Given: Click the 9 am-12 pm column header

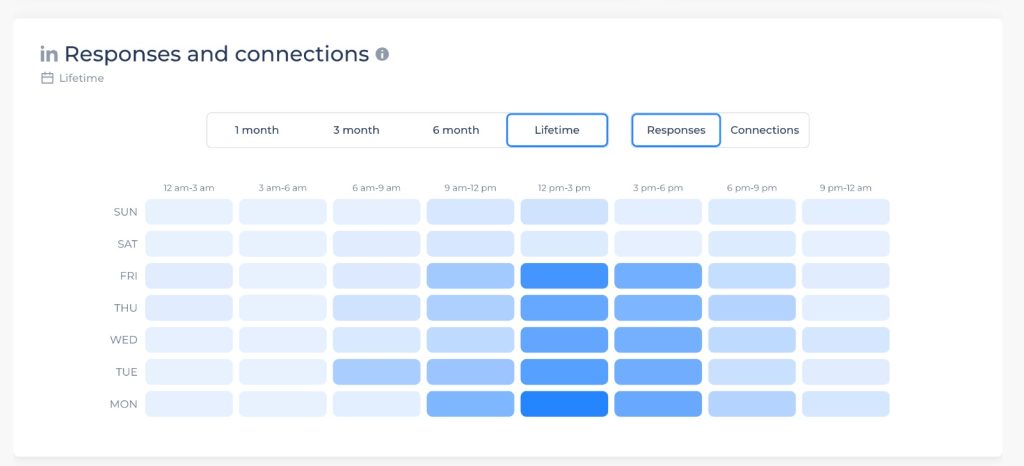Looking at the screenshot, I should click(x=470, y=188).
